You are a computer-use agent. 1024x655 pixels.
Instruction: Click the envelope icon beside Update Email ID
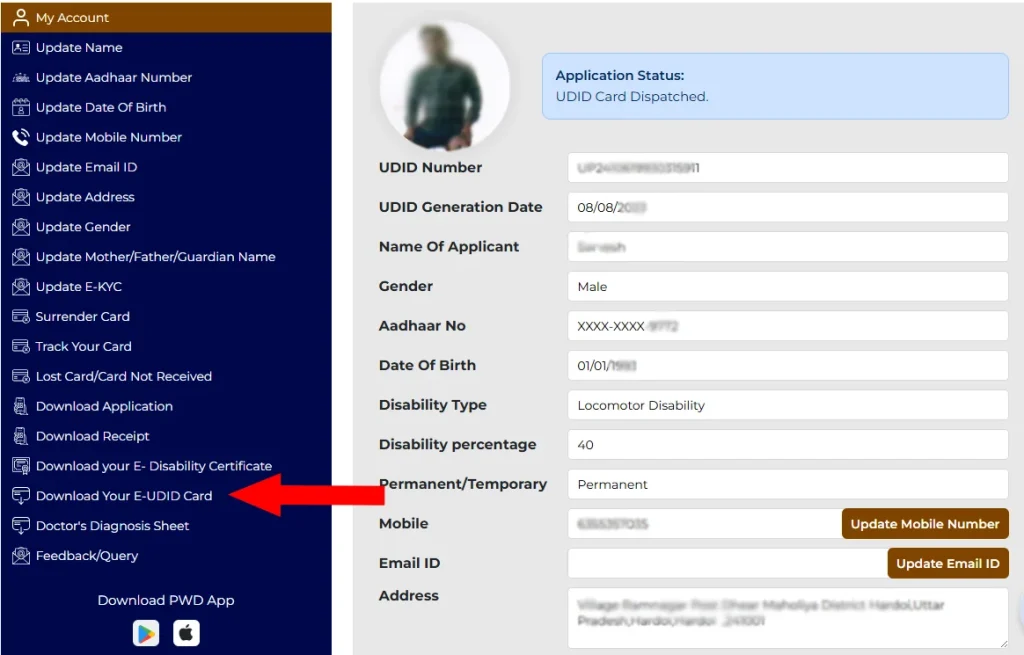(21, 167)
